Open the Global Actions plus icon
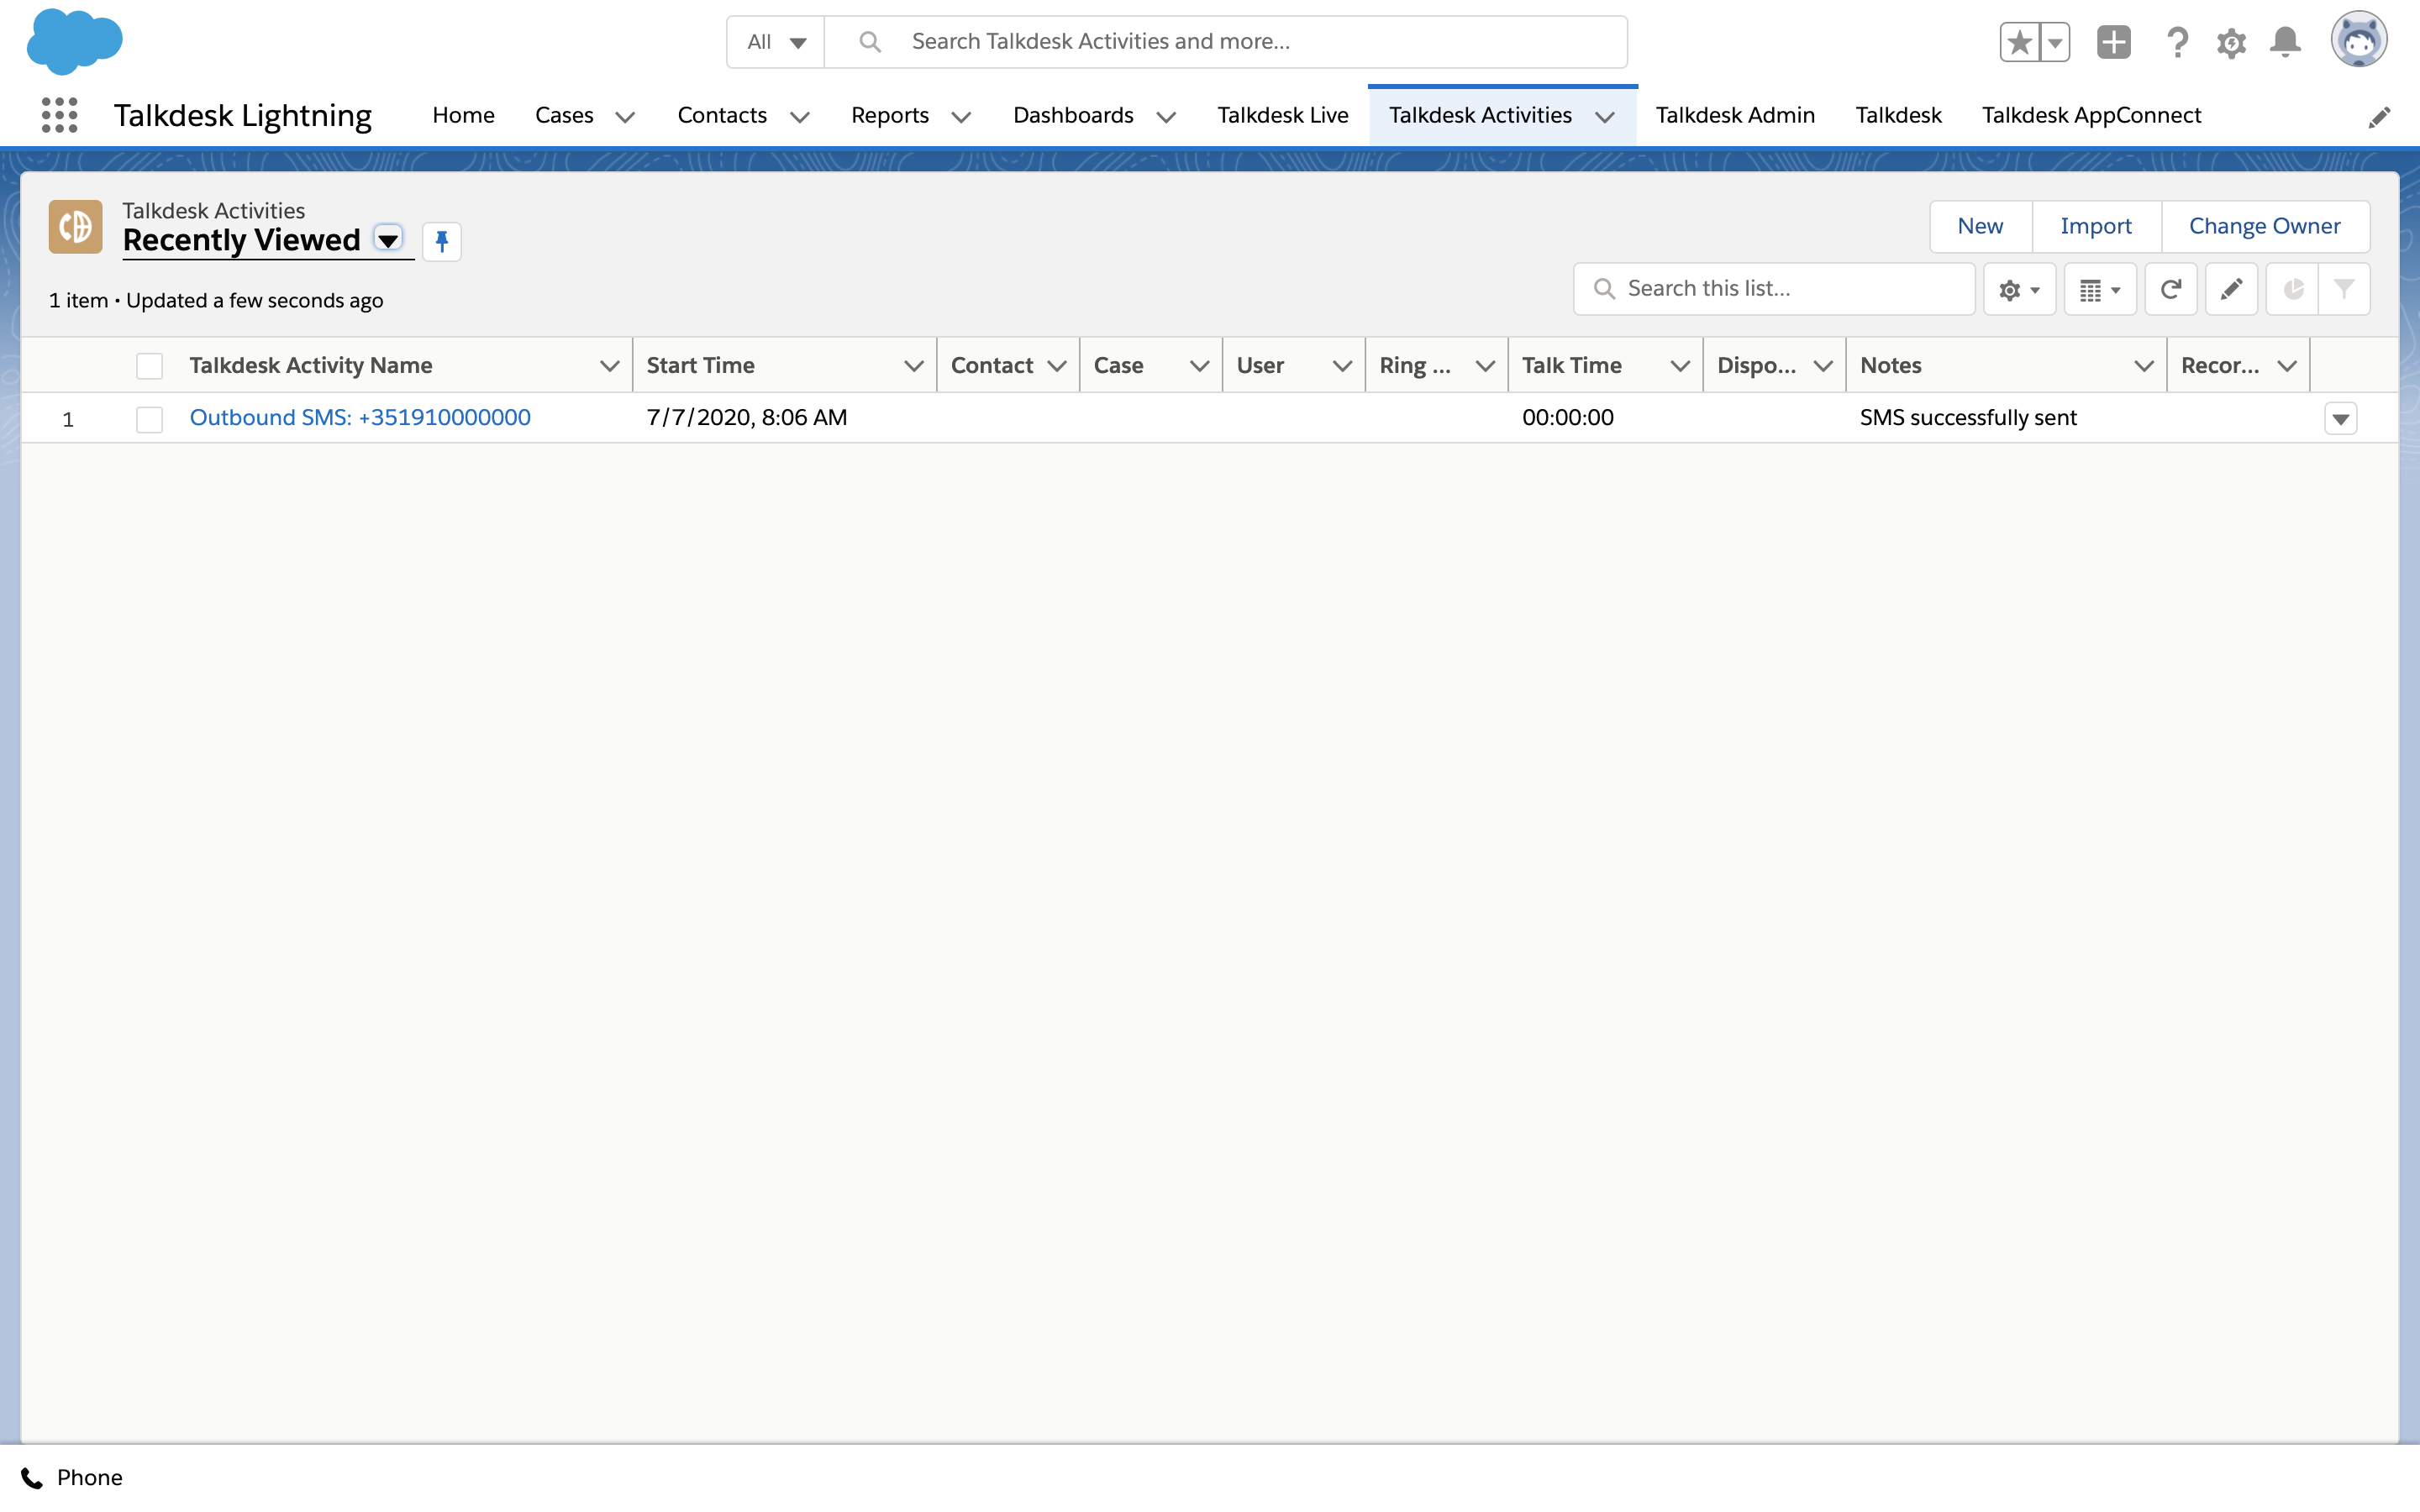Screen dimensions: 2420x1512 [x=2114, y=42]
